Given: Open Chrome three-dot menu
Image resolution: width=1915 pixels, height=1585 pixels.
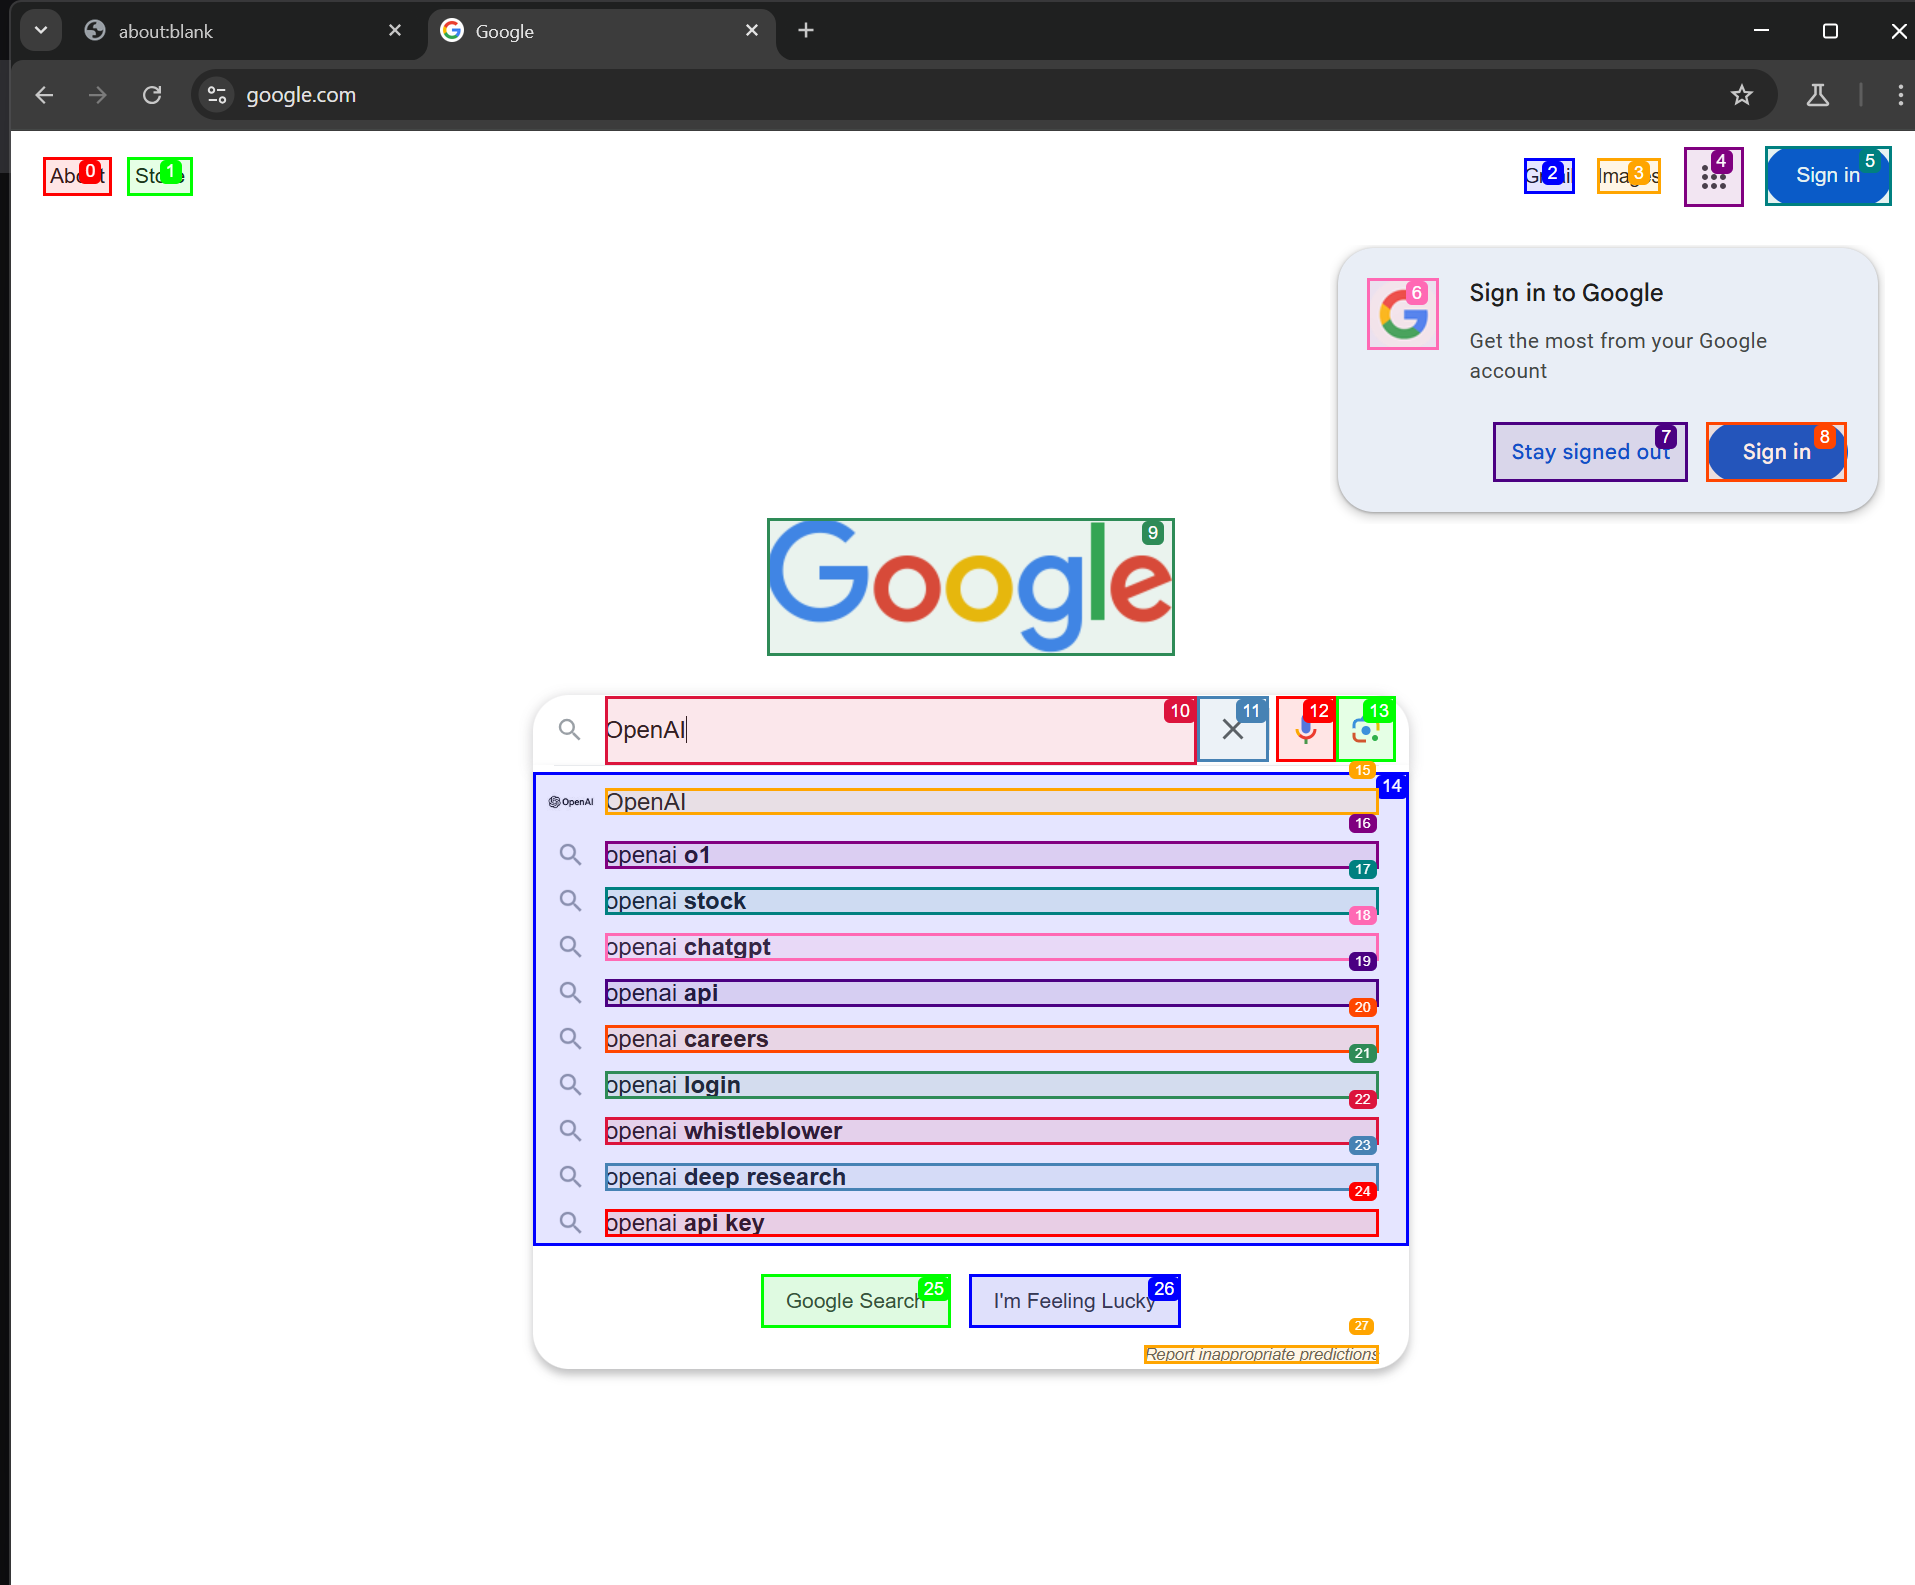Looking at the screenshot, I should 1900,95.
